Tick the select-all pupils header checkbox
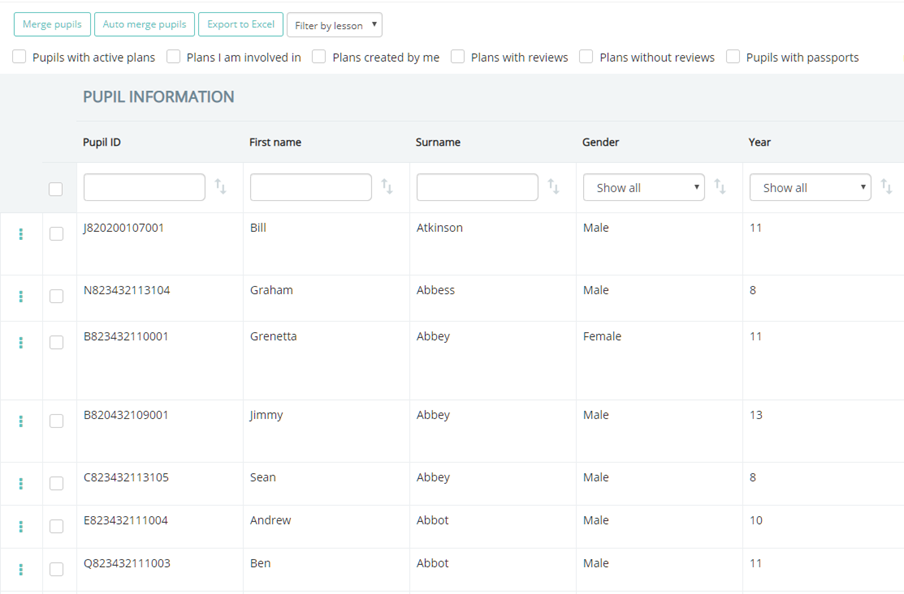 click(x=56, y=189)
